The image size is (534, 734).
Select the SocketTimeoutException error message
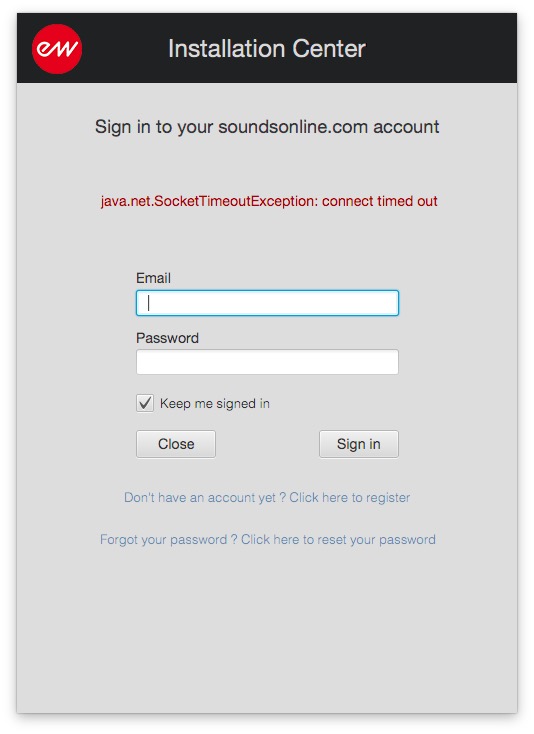tap(269, 201)
